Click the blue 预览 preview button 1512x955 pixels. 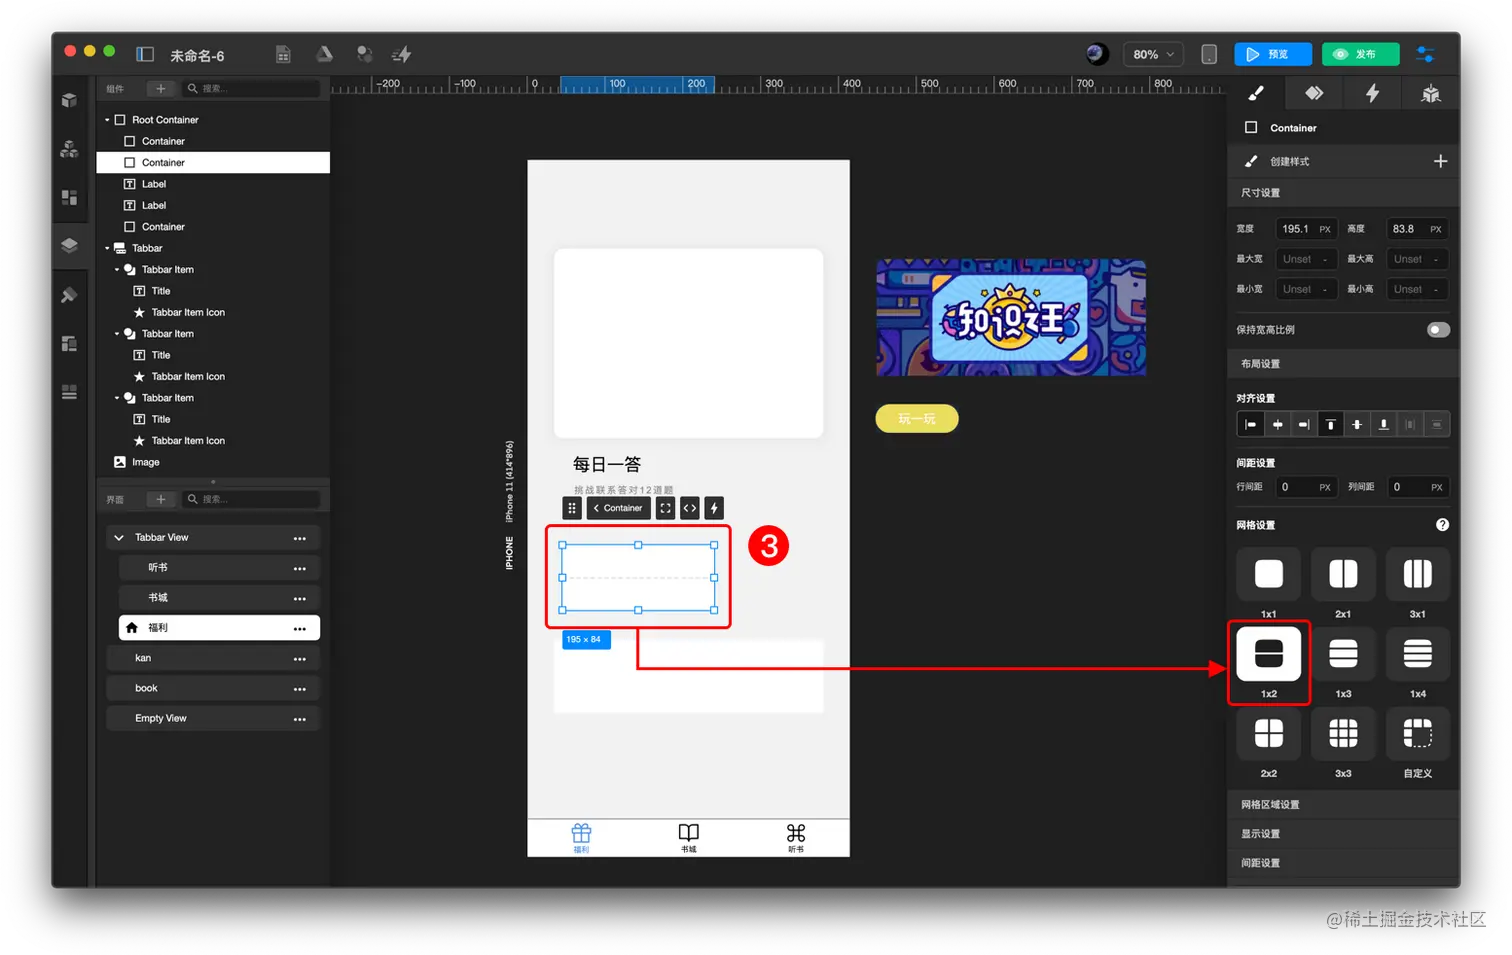(1272, 54)
